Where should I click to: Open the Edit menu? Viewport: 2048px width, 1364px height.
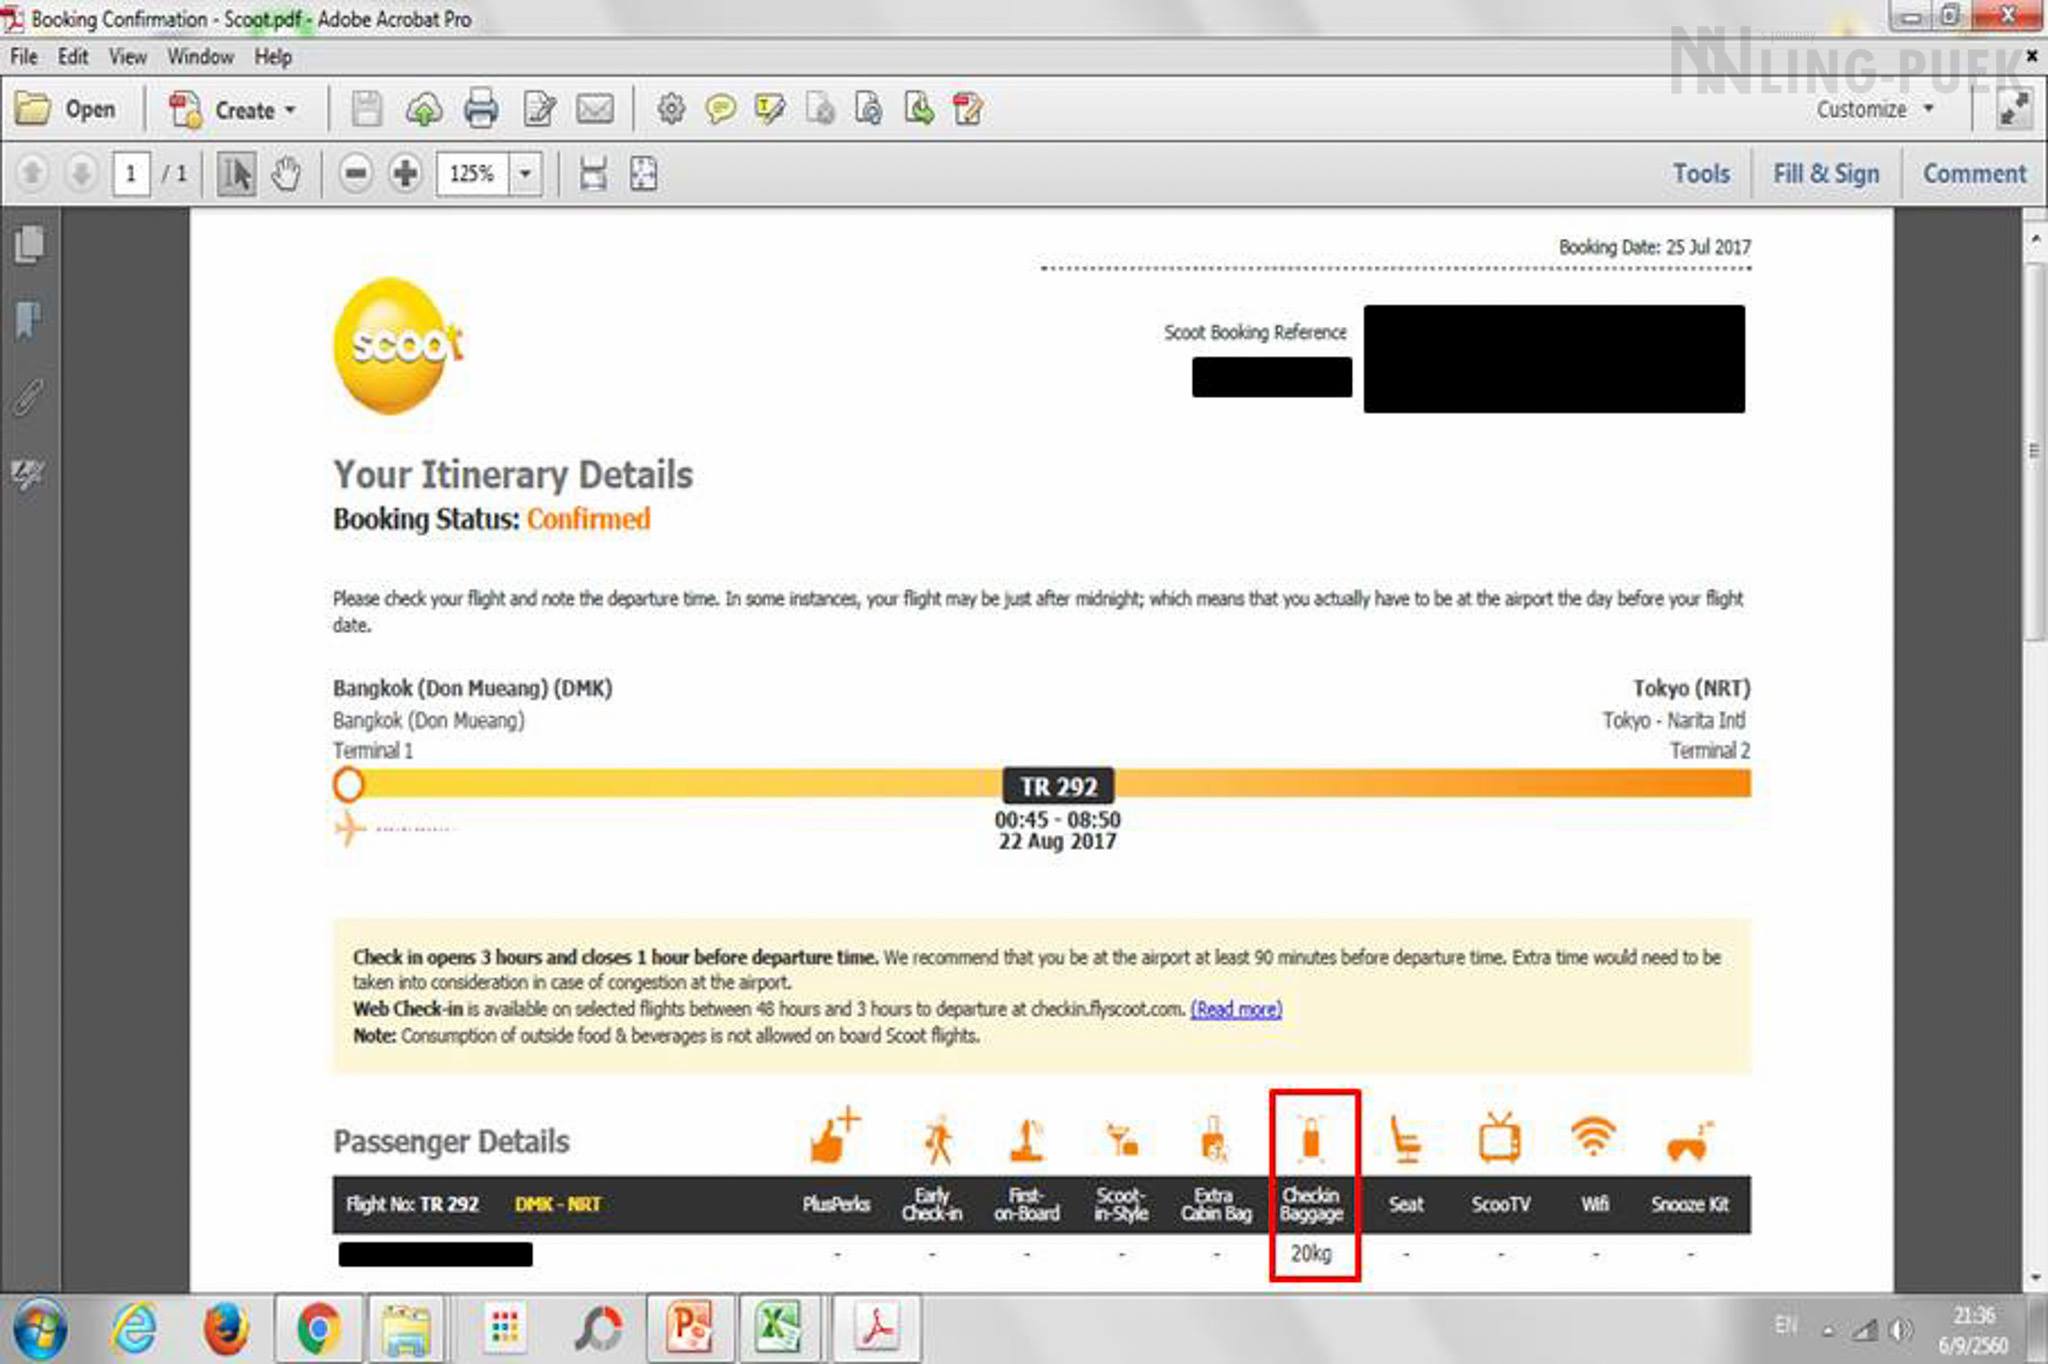(73, 57)
